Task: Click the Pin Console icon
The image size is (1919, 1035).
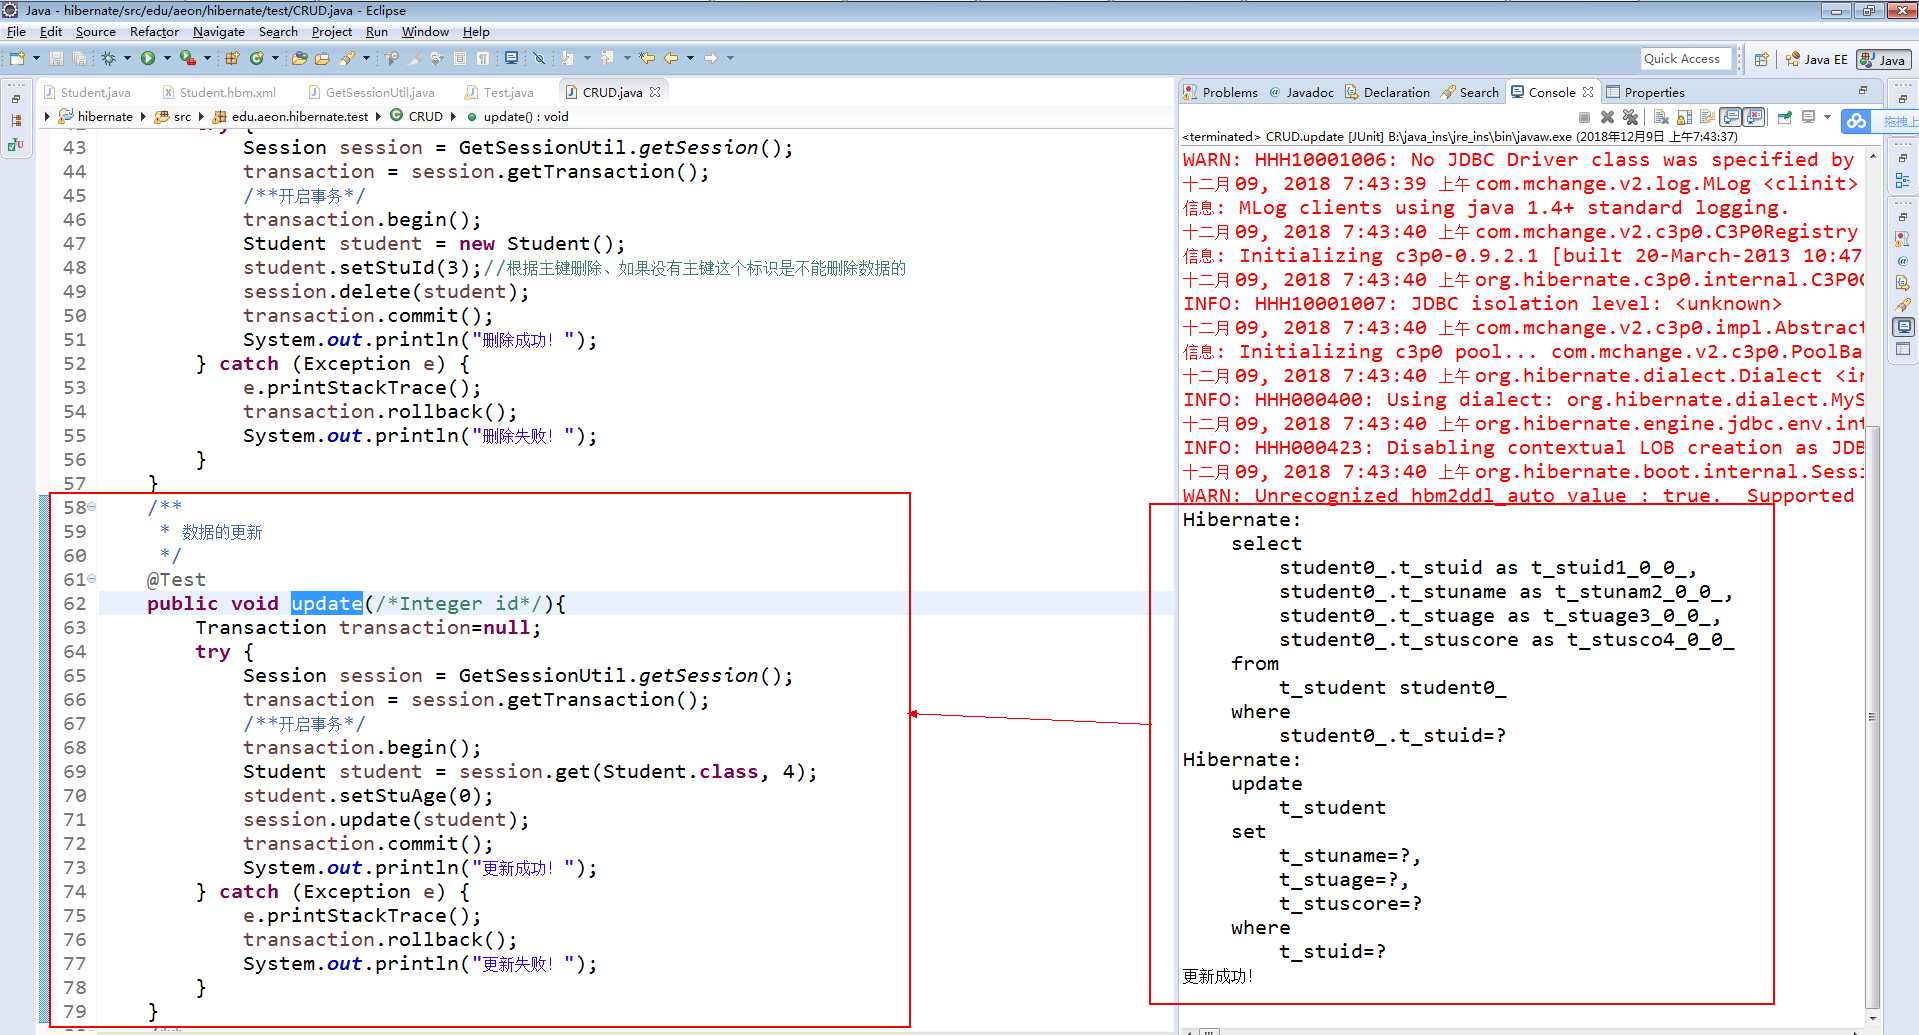Action: coord(1785,117)
